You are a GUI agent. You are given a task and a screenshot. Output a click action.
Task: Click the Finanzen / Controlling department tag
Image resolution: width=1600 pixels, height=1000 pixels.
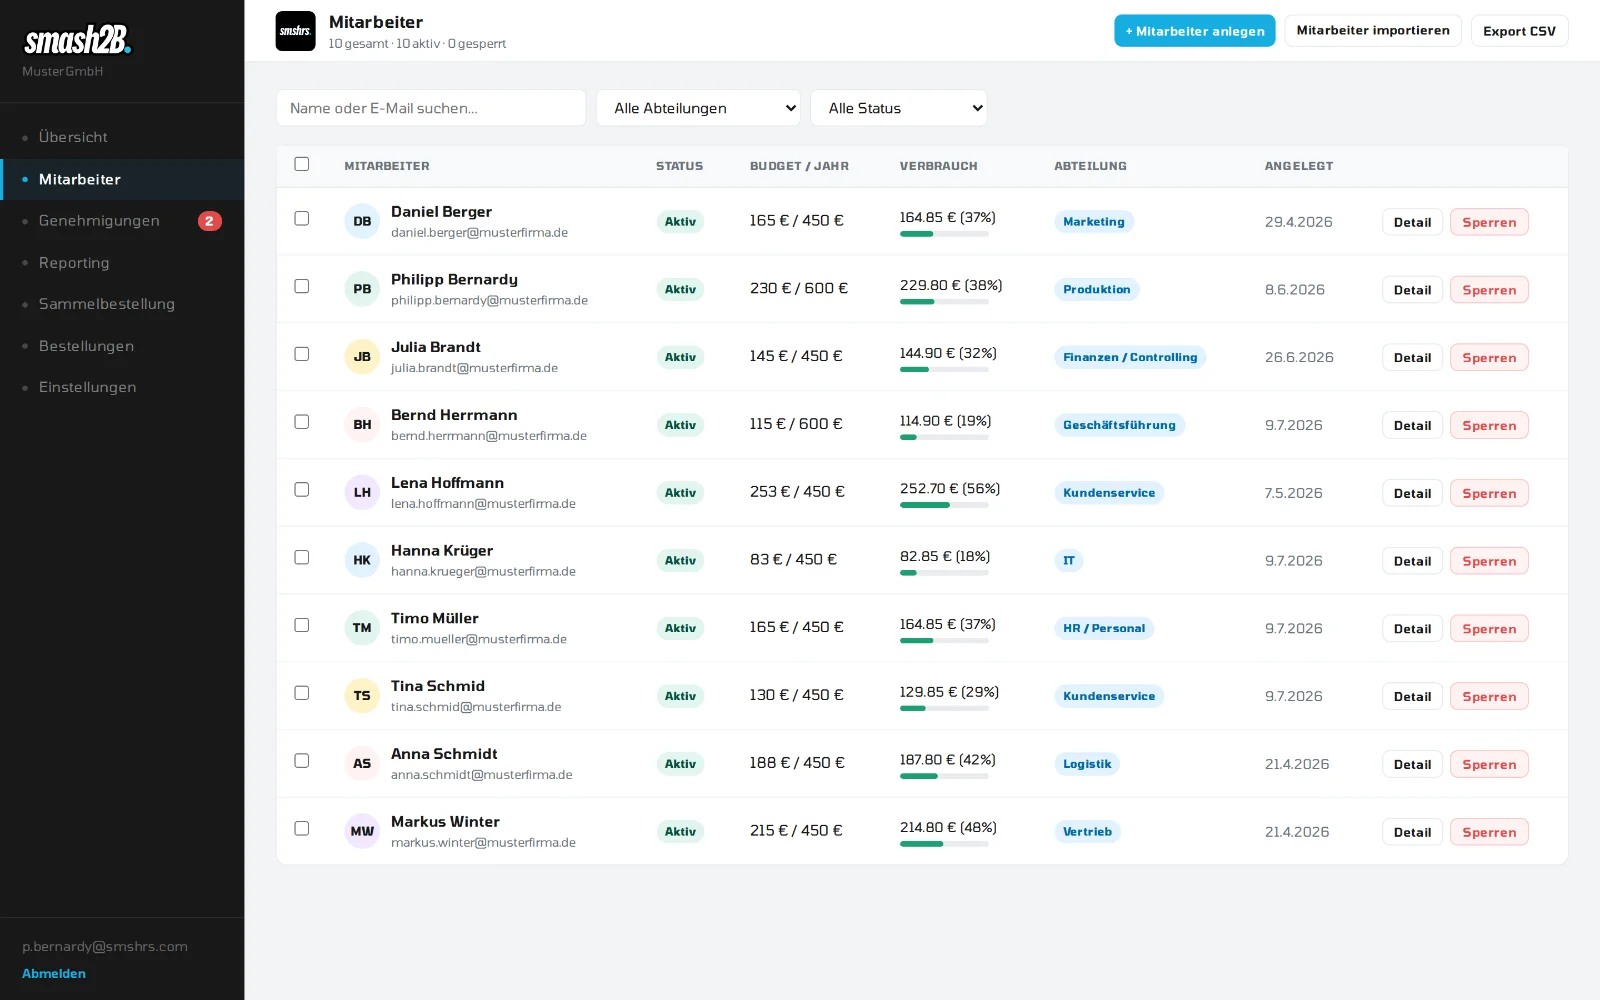click(1130, 357)
